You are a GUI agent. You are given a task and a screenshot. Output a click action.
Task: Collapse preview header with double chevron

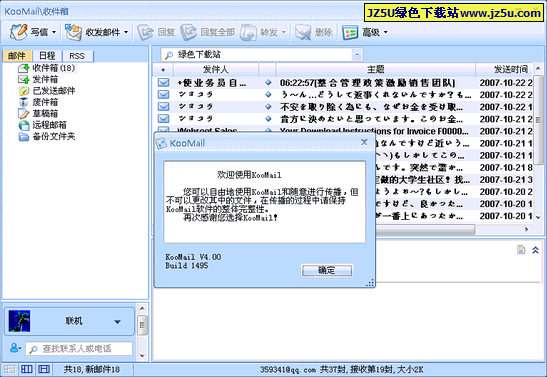[x=535, y=250]
